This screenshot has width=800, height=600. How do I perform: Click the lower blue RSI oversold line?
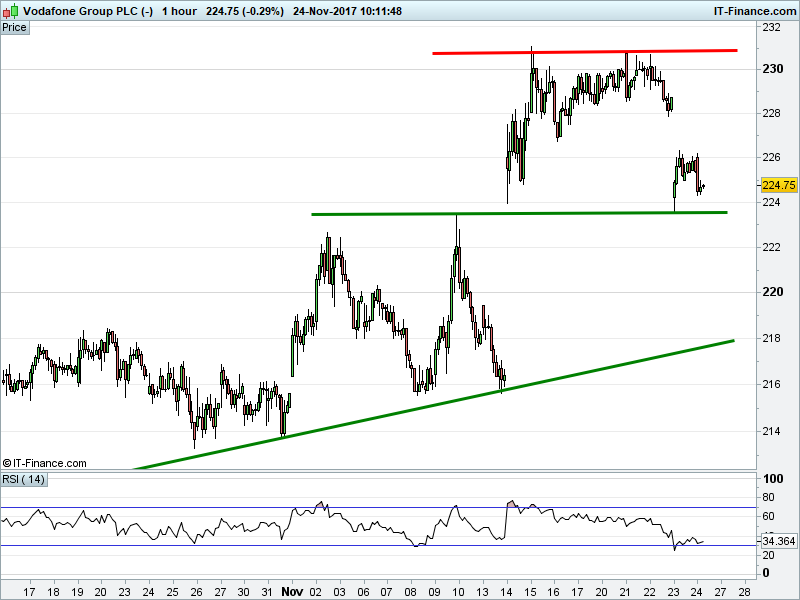point(378,545)
